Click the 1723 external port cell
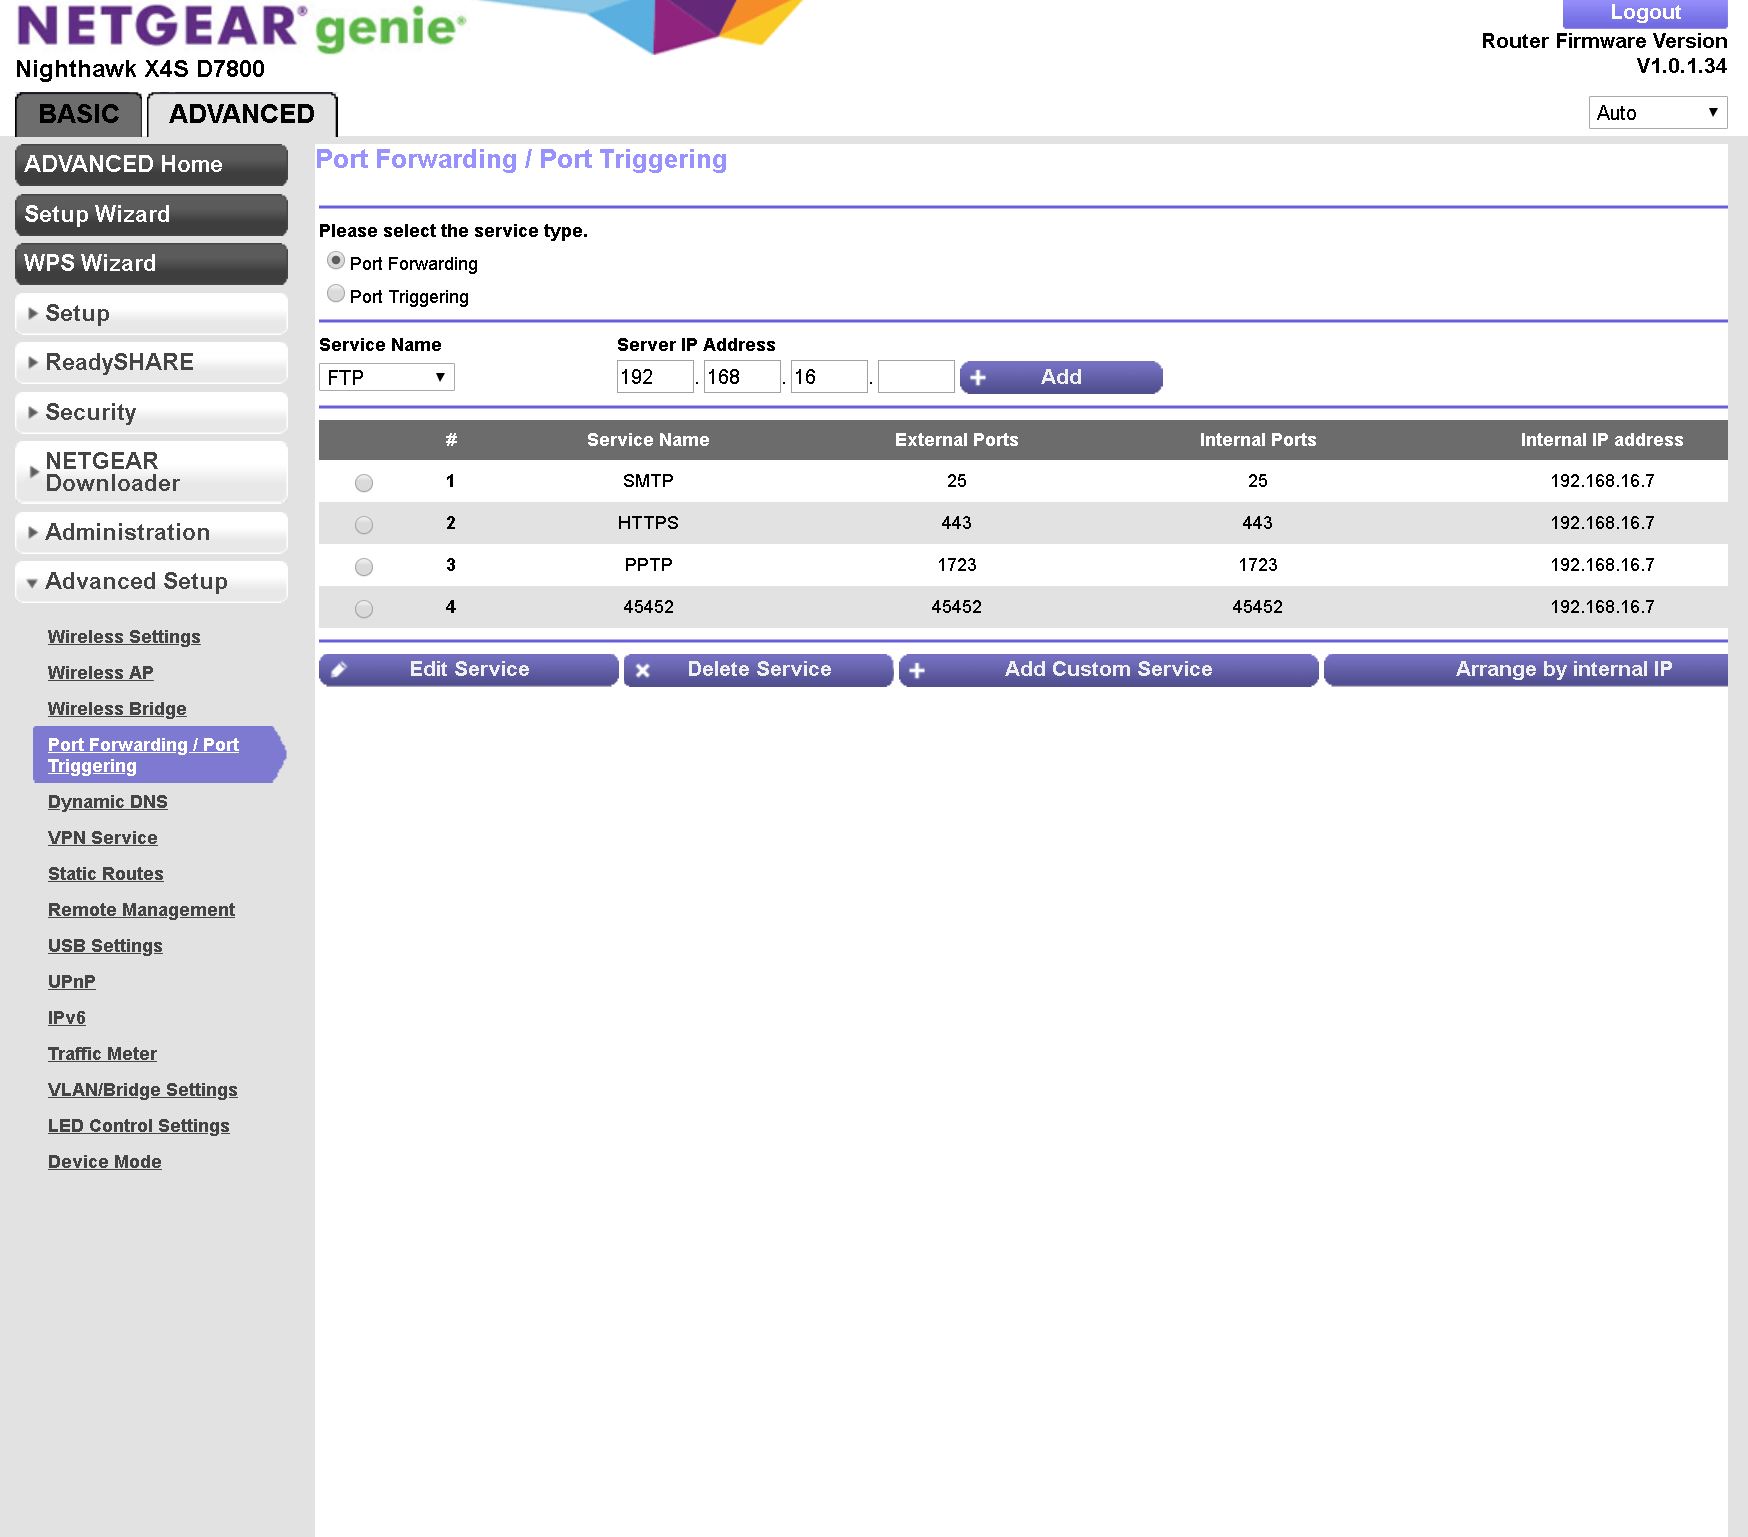Screen dimensions: 1748x1537 pos(957,565)
